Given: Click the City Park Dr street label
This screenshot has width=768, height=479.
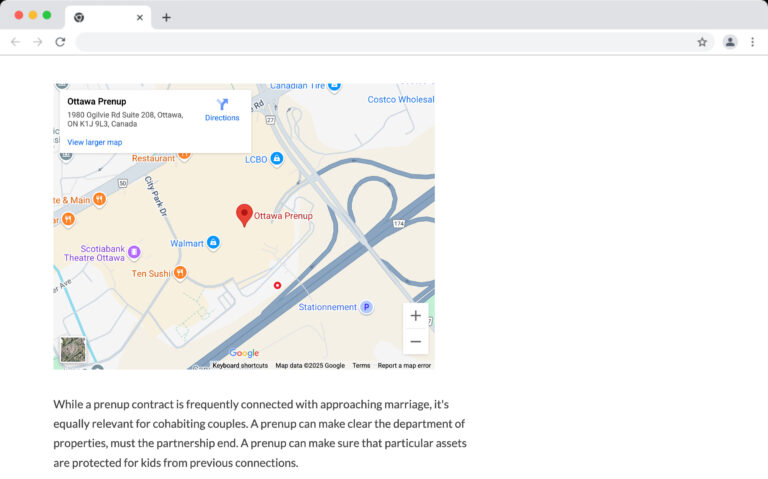Looking at the screenshot, I should [156, 196].
